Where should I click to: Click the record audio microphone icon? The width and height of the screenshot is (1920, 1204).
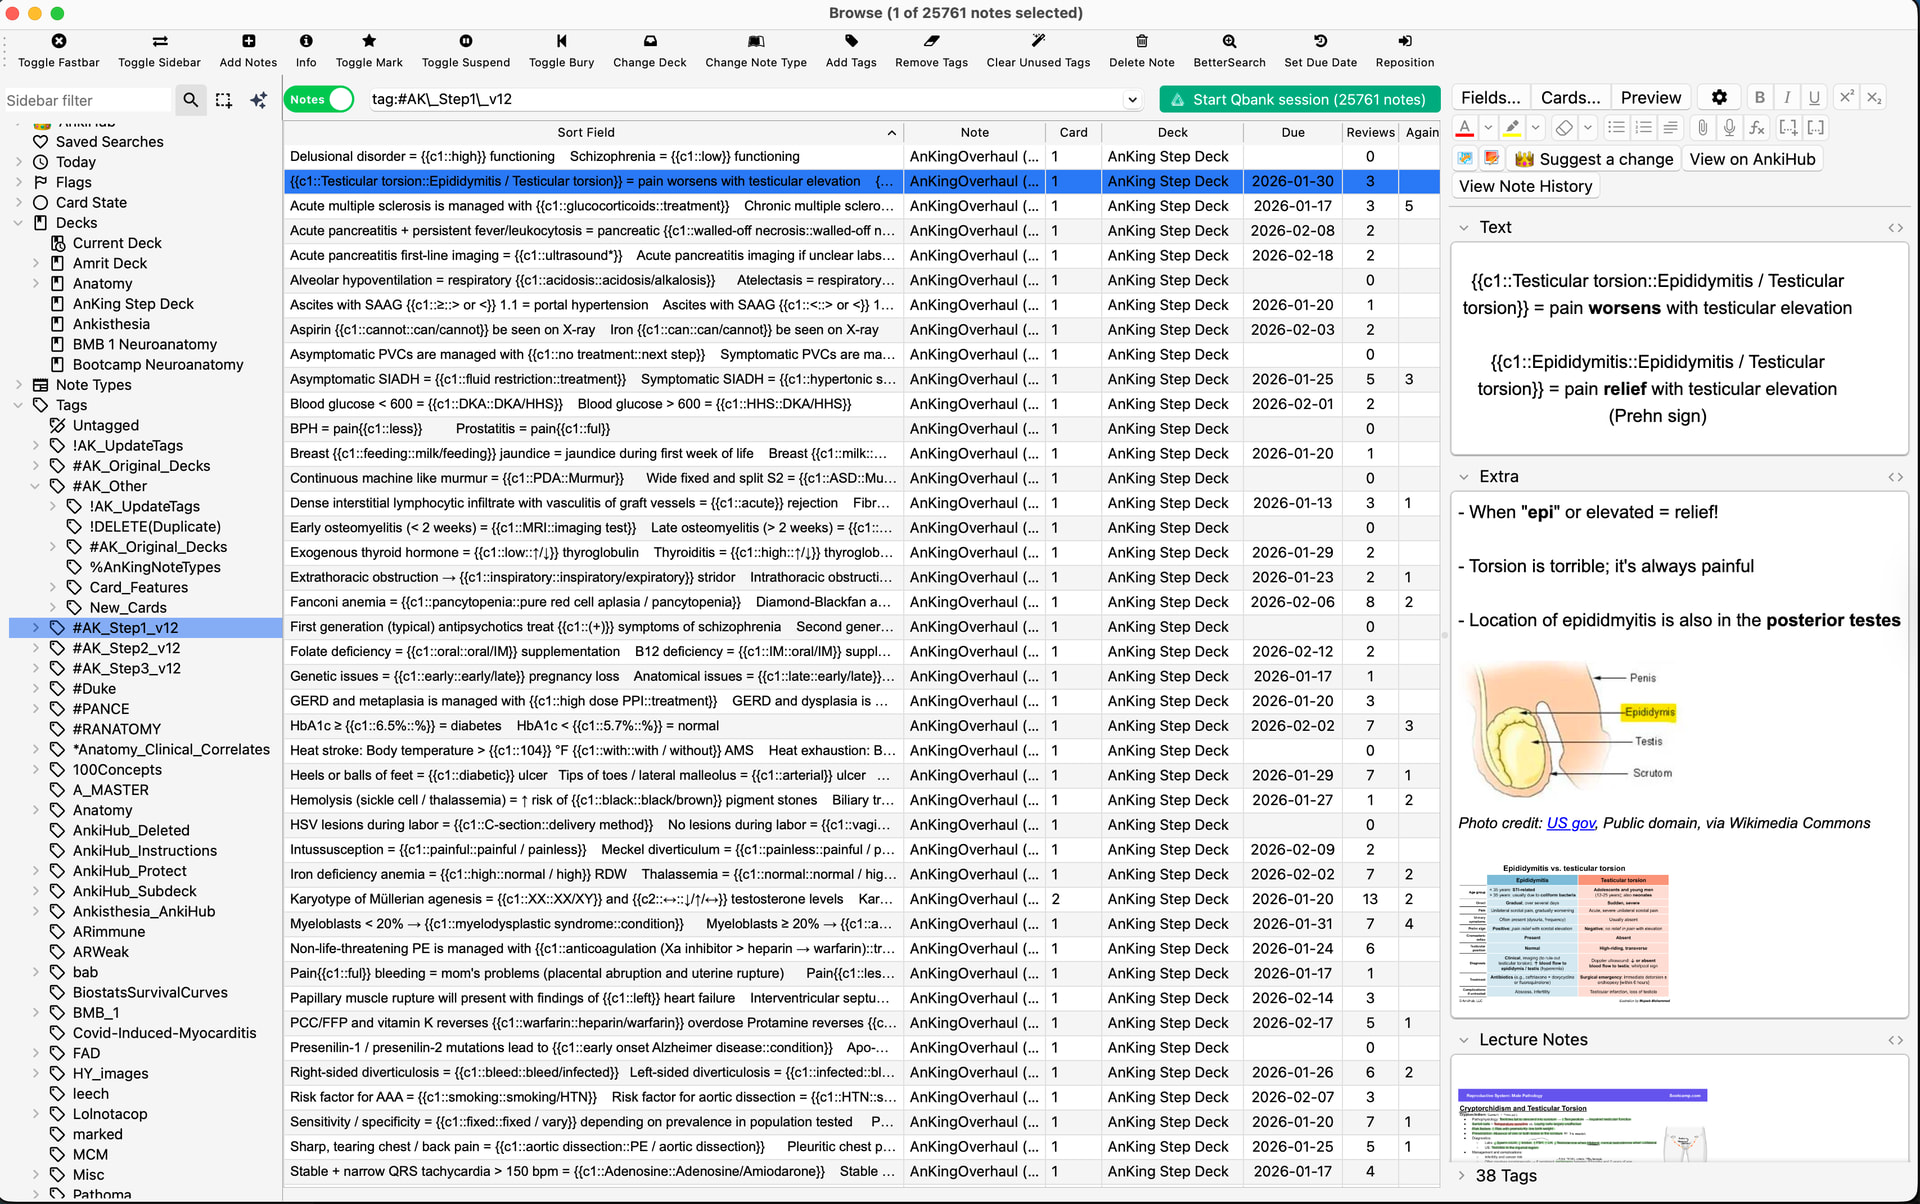point(1729,127)
